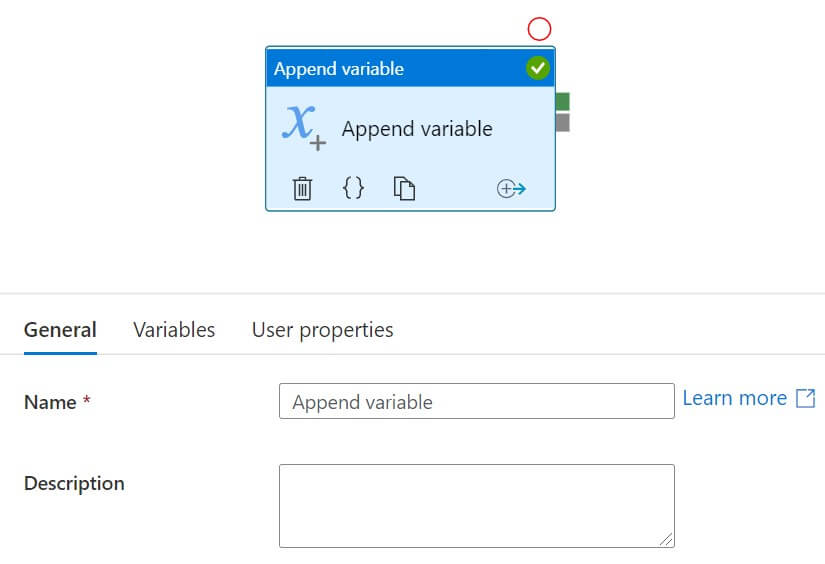Screen dimensions: 825x564
Task: Click the external link icon beside Learn more
Action: pyautogui.click(x=805, y=398)
